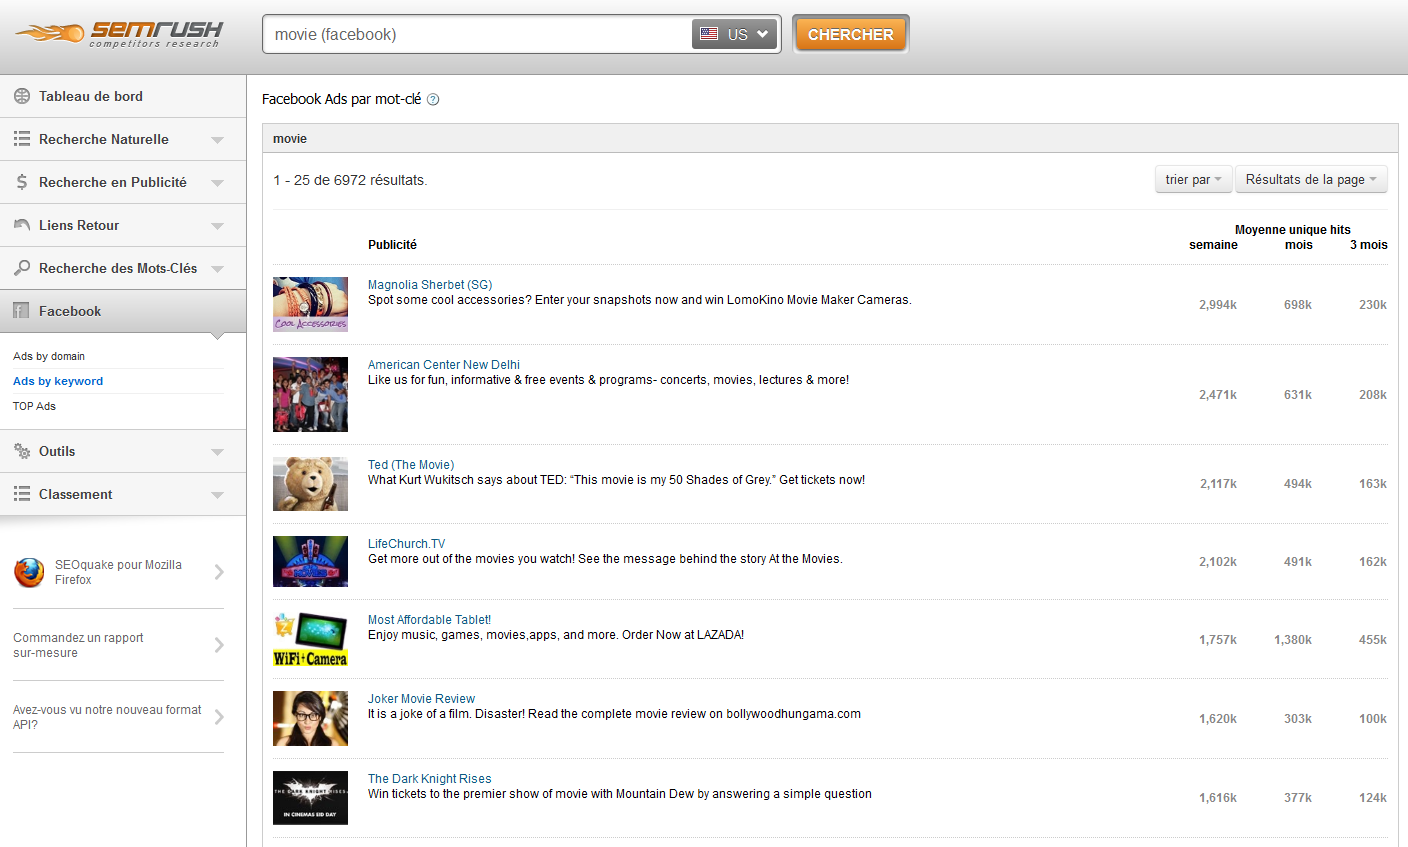This screenshot has width=1408, height=847.
Task: Click the 'semaine' column header
Action: [1213, 245]
